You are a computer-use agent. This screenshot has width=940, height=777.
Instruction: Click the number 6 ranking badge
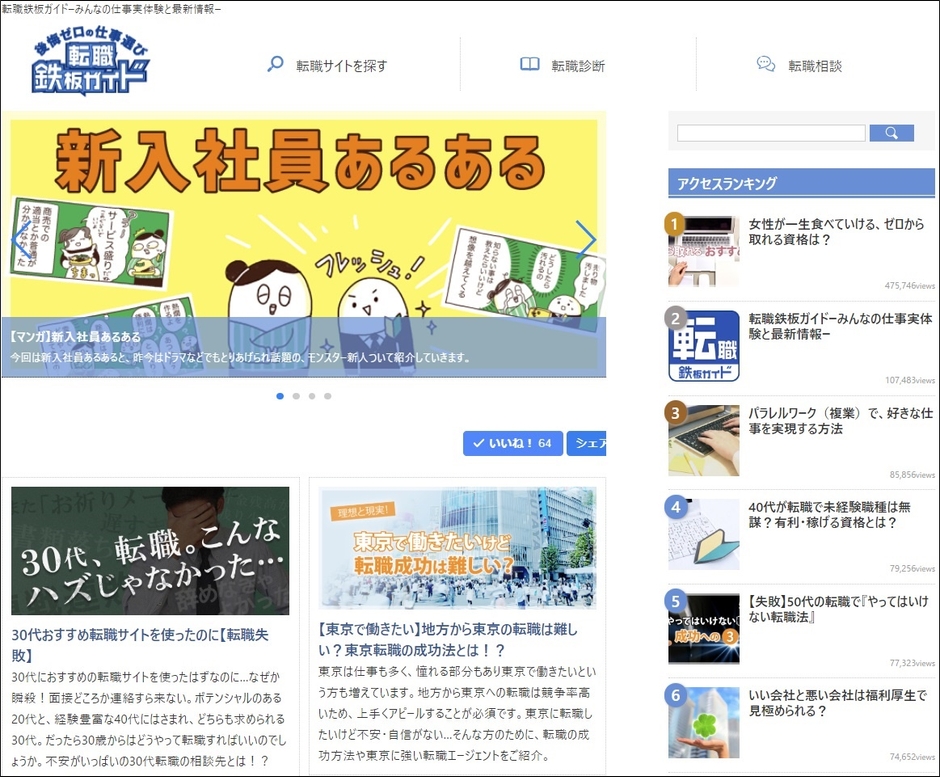coord(675,695)
